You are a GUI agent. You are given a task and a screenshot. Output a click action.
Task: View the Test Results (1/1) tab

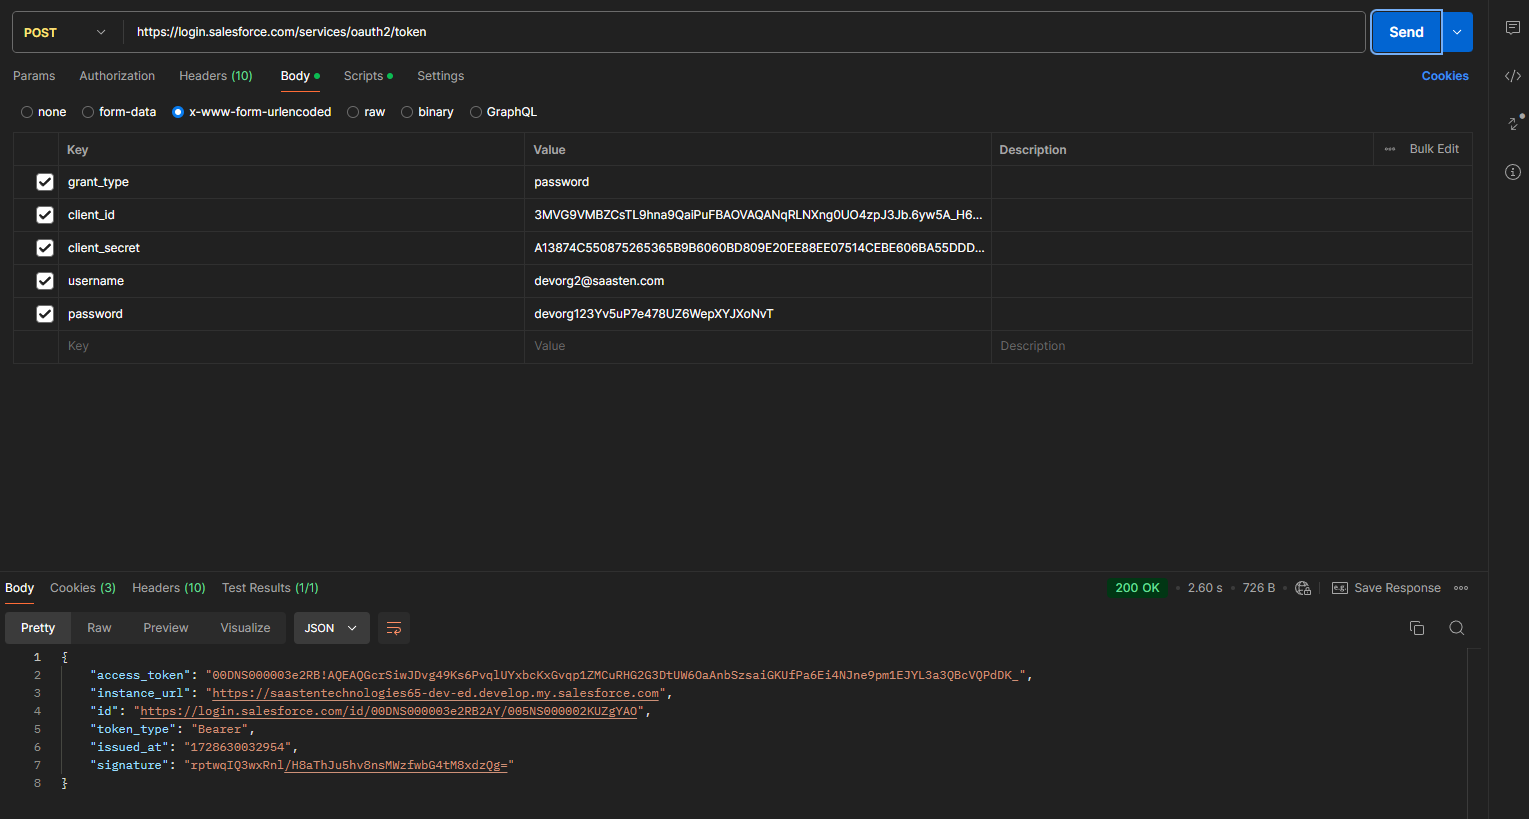tap(270, 588)
